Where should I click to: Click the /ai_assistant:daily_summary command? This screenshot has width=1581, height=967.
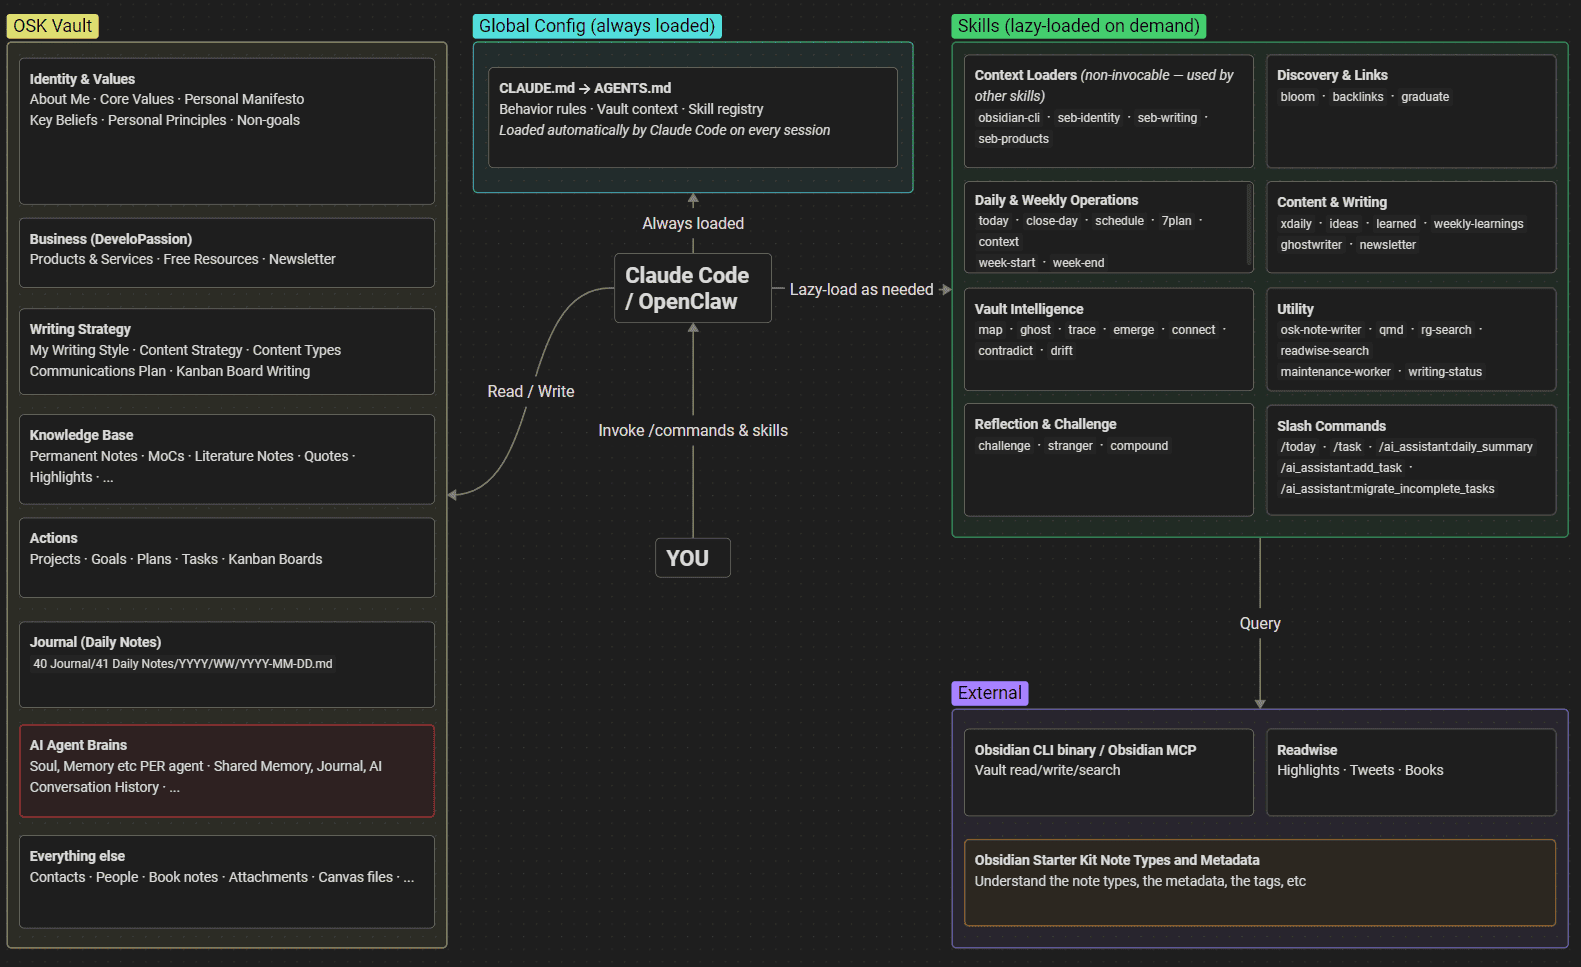[x=1455, y=447]
